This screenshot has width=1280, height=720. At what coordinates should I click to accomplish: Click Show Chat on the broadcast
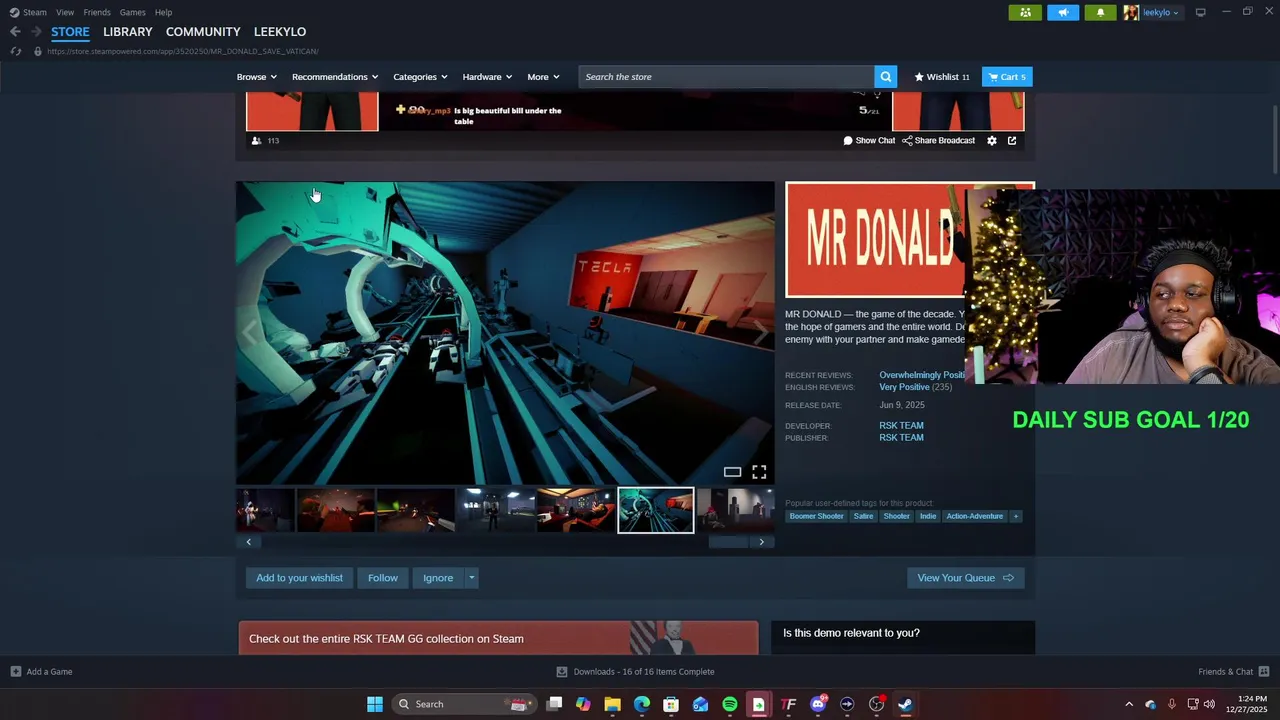click(869, 141)
